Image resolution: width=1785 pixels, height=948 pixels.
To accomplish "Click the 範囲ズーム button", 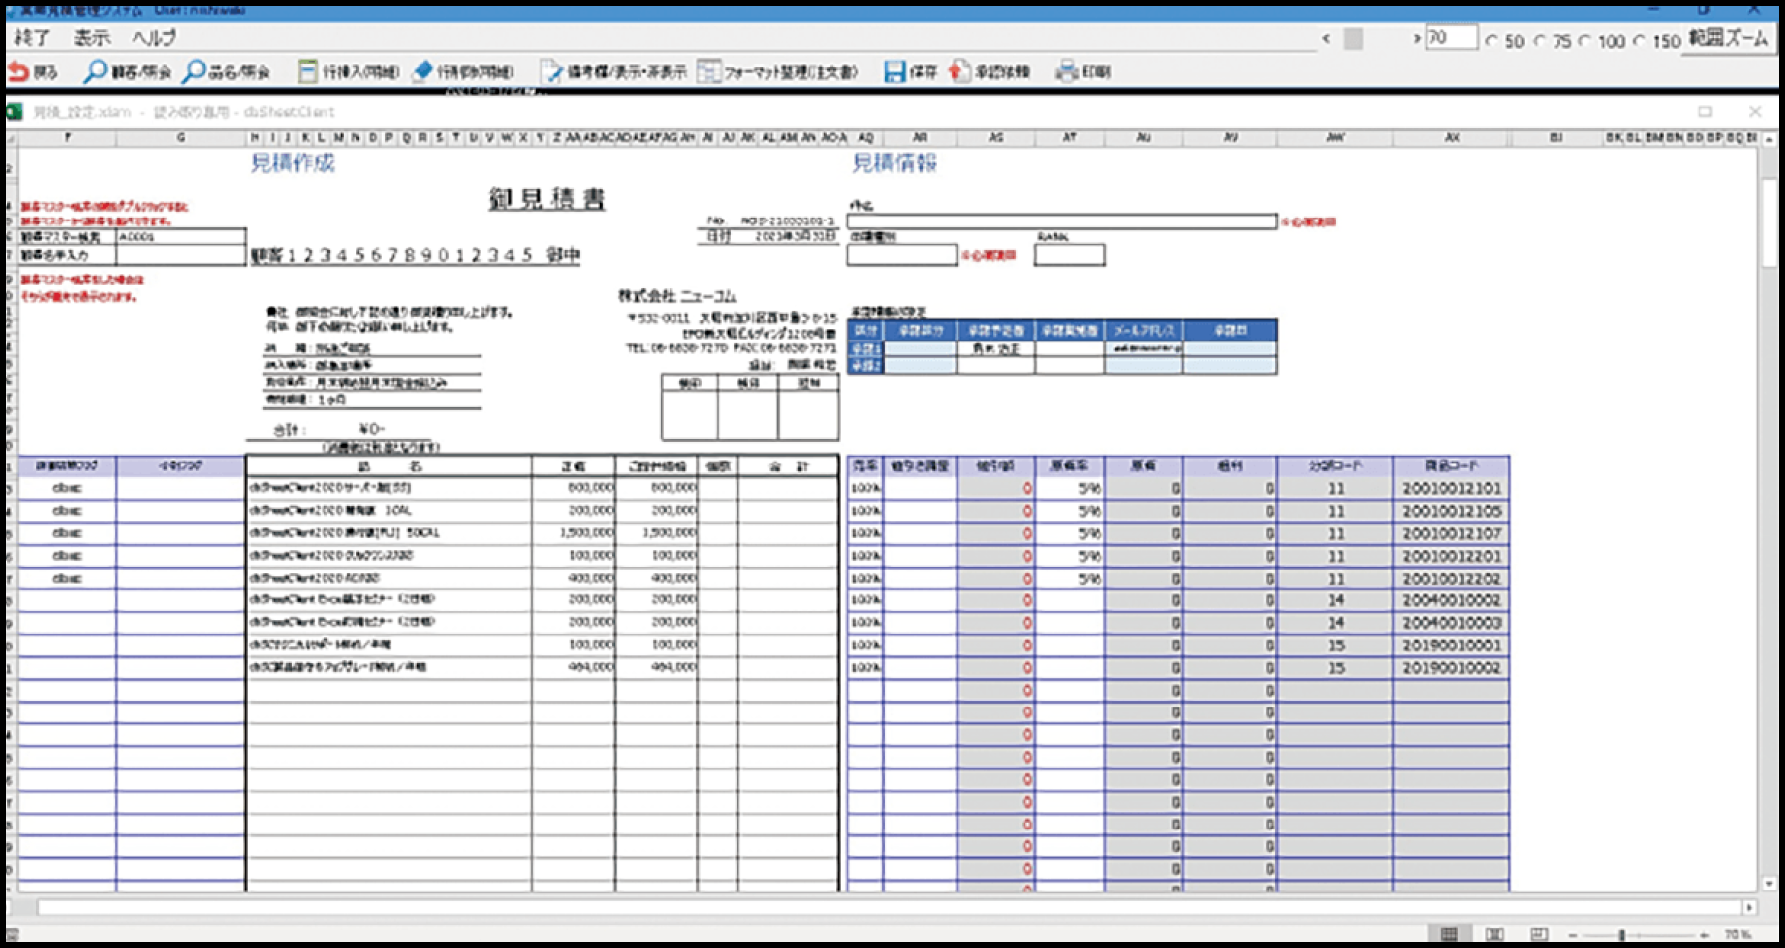I will (1728, 39).
